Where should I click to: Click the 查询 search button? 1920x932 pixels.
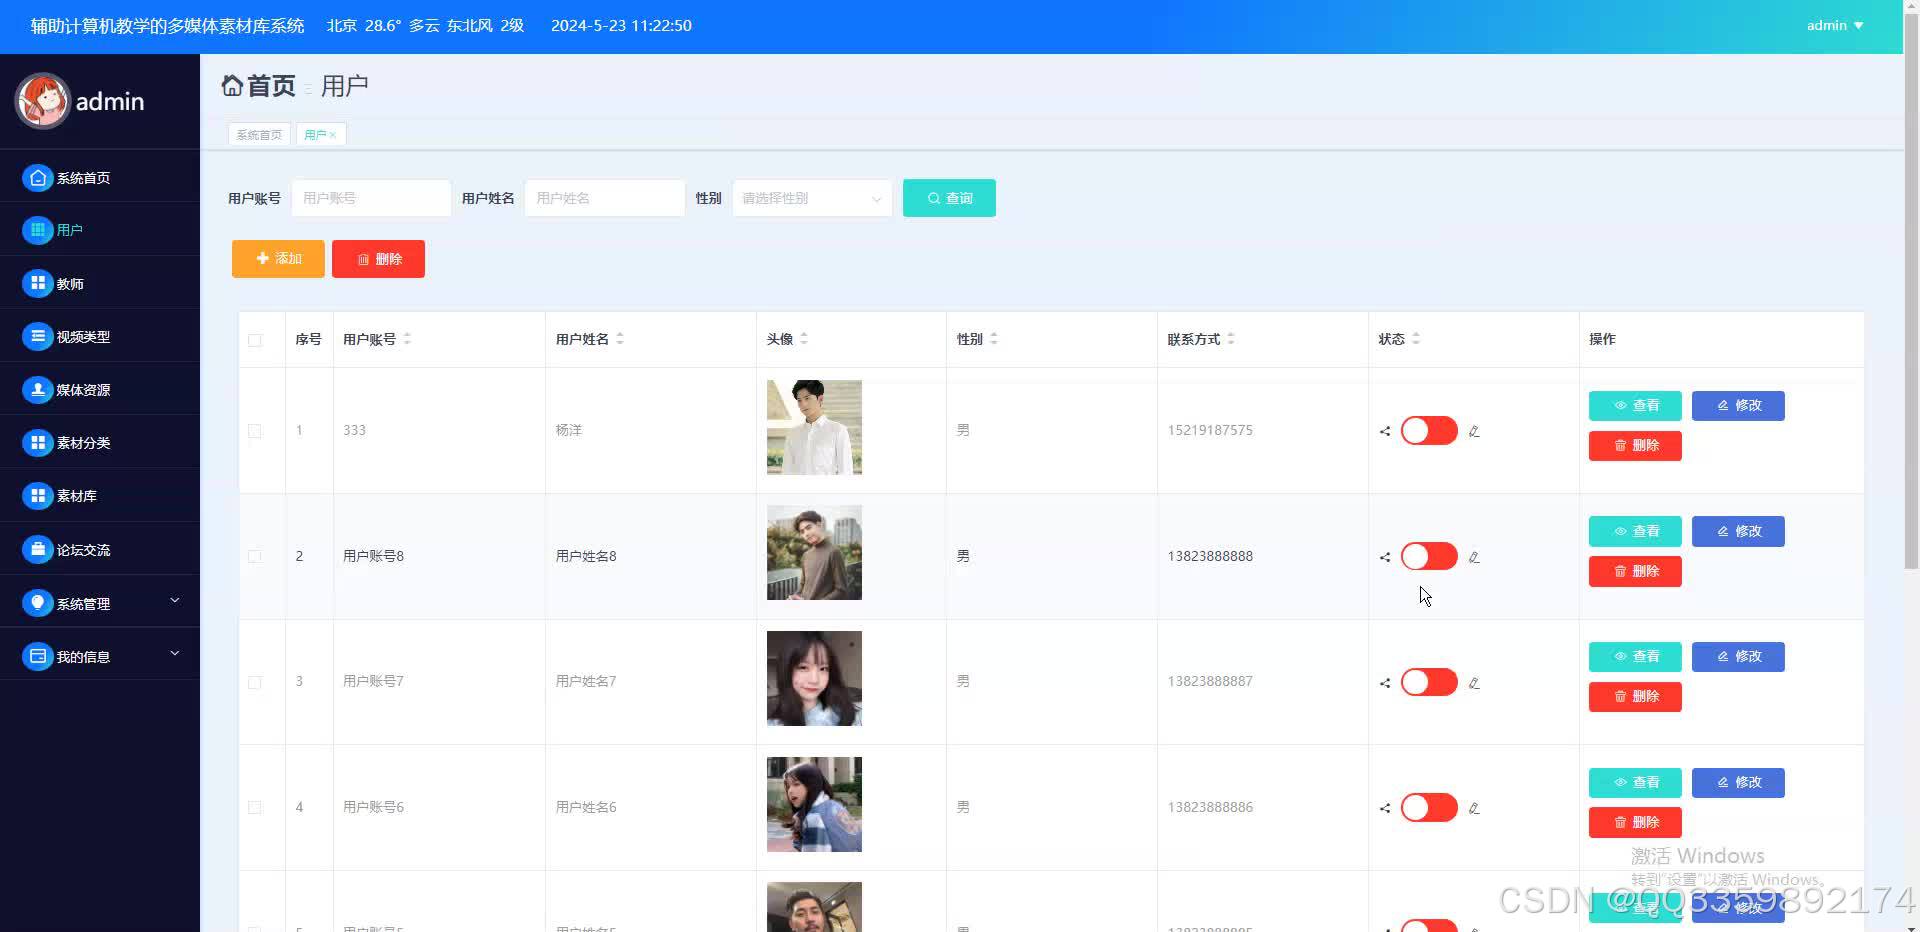tap(949, 198)
